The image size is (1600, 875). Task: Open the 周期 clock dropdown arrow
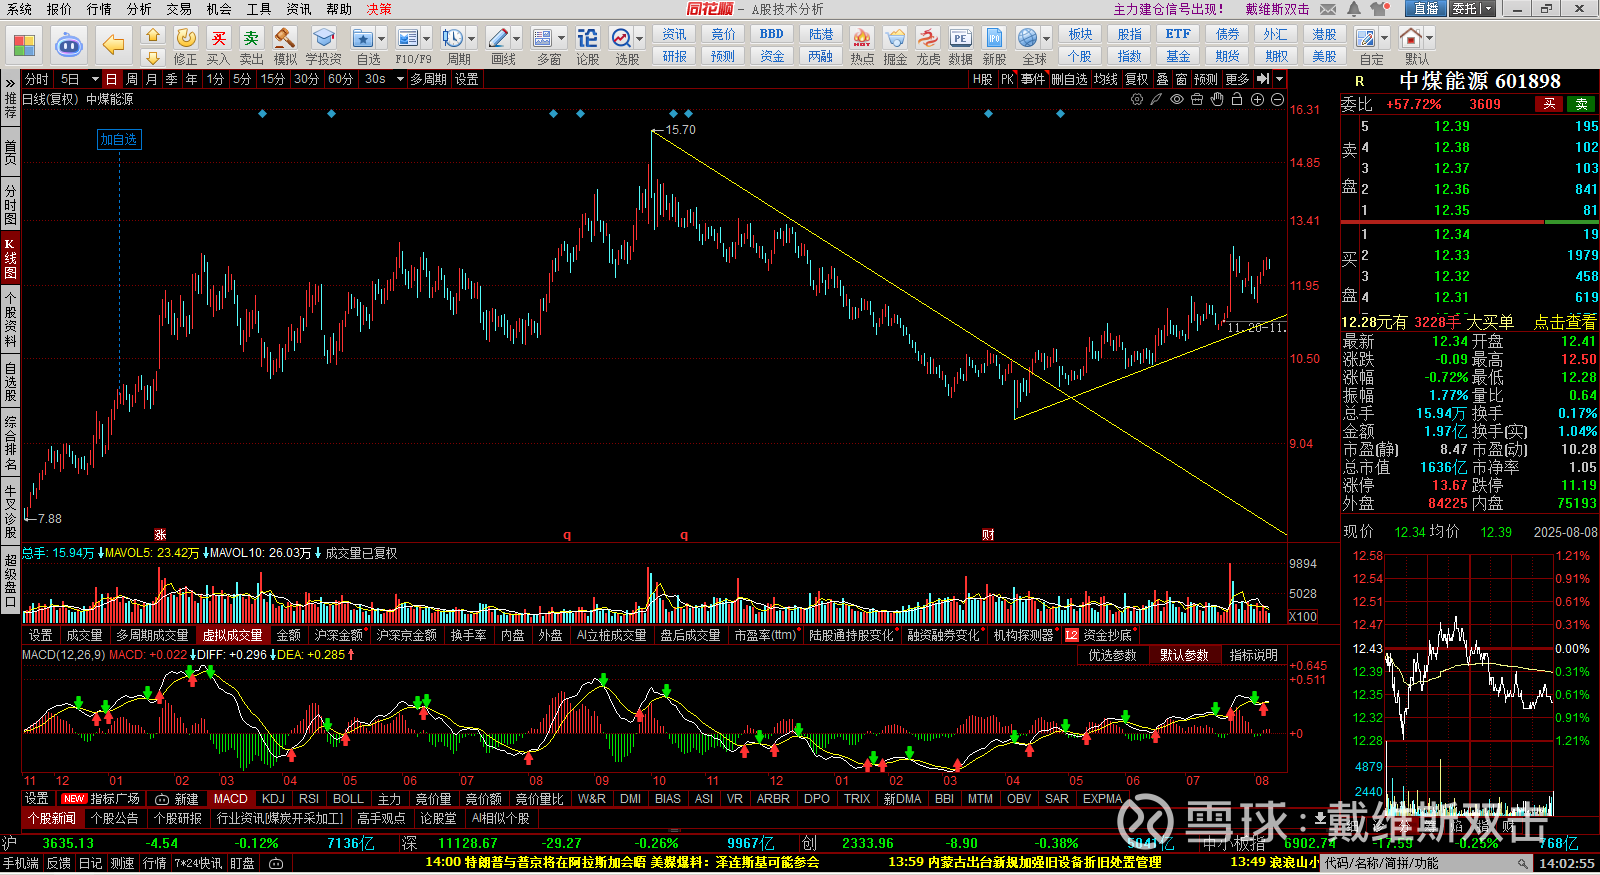pos(471,39)
